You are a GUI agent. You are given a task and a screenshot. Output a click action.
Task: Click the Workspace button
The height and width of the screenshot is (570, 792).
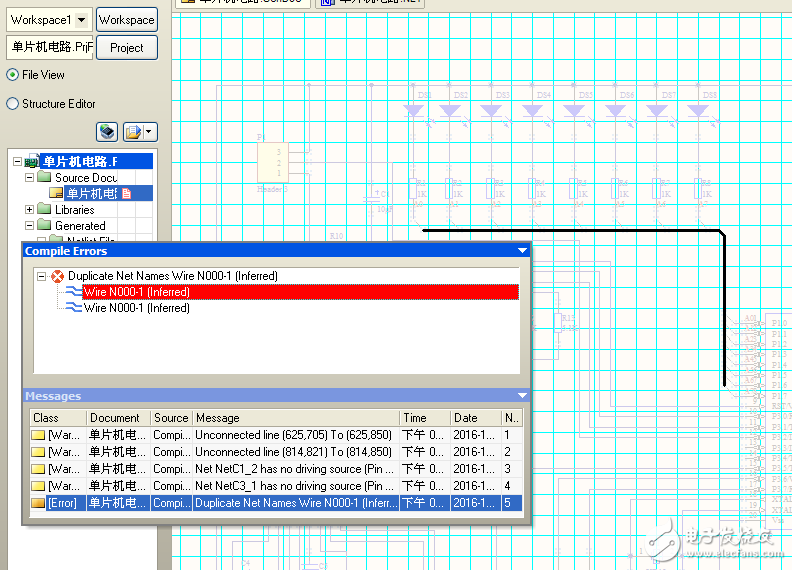[127, 20]
